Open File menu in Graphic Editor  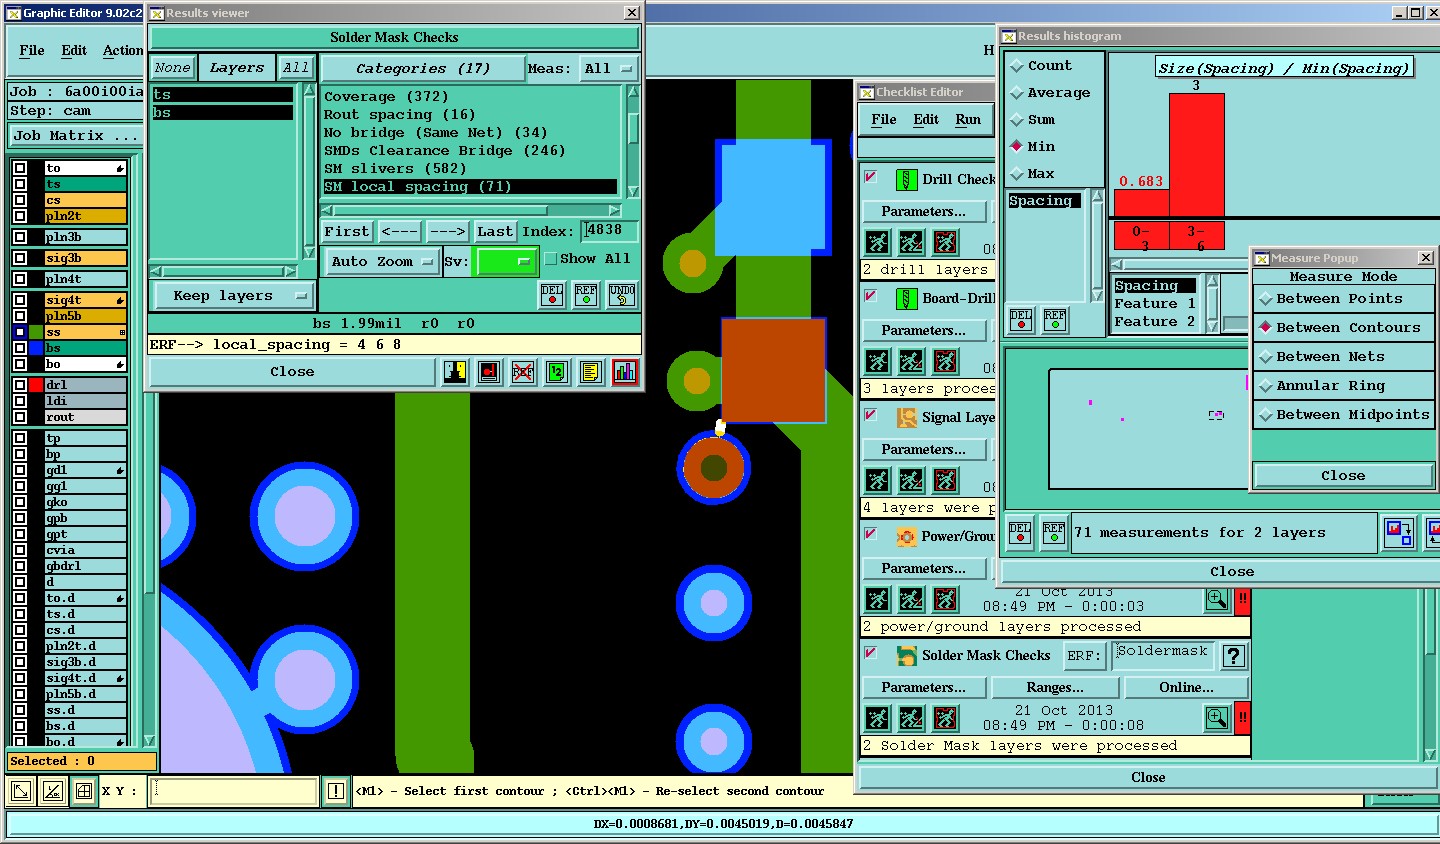click(x=32, y=50)
